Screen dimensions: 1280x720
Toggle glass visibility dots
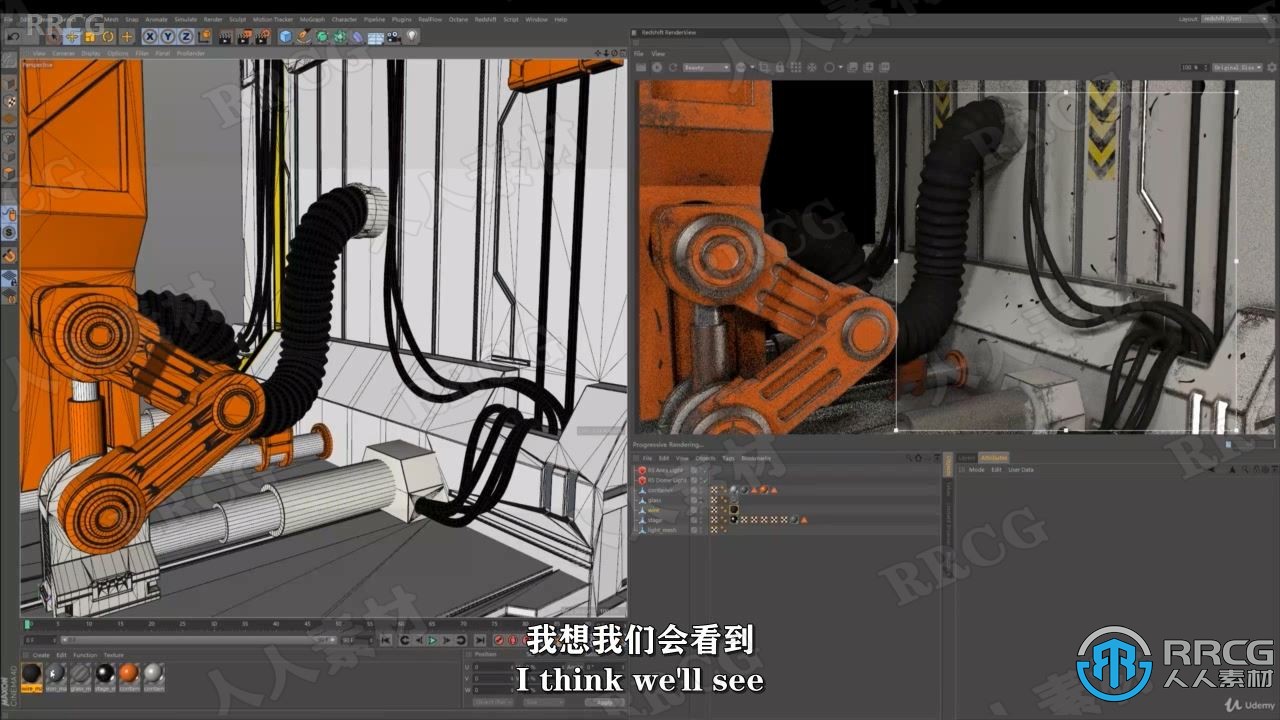(702, 500)
